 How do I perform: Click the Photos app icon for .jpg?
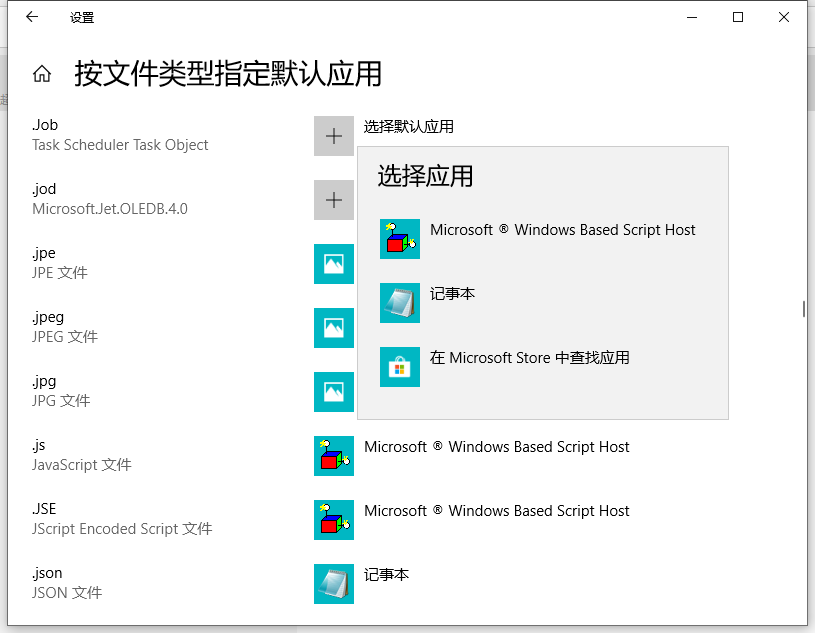point(334,392)
